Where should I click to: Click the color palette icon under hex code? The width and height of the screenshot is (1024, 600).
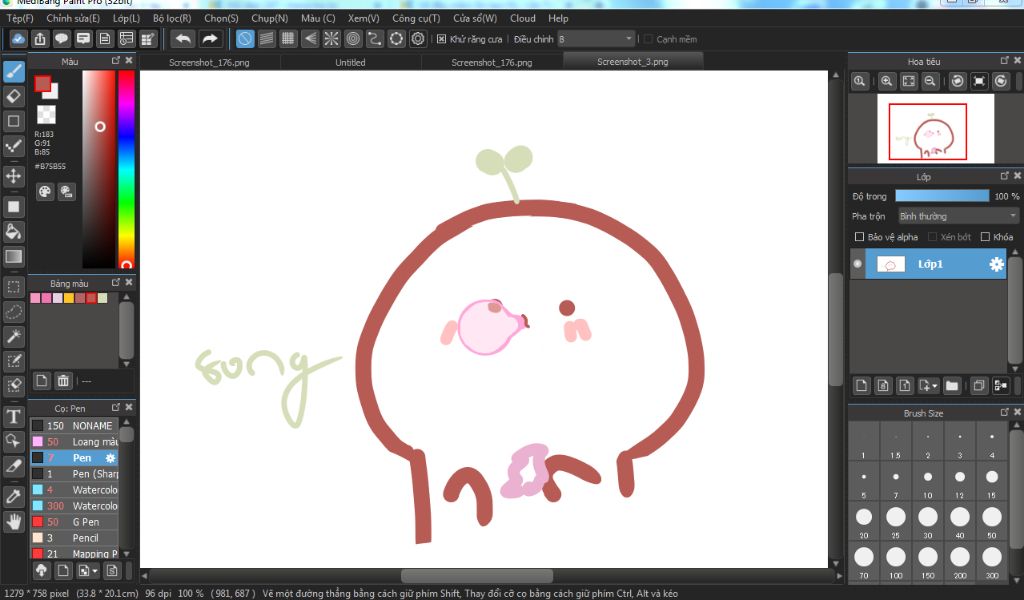(44, 191)
